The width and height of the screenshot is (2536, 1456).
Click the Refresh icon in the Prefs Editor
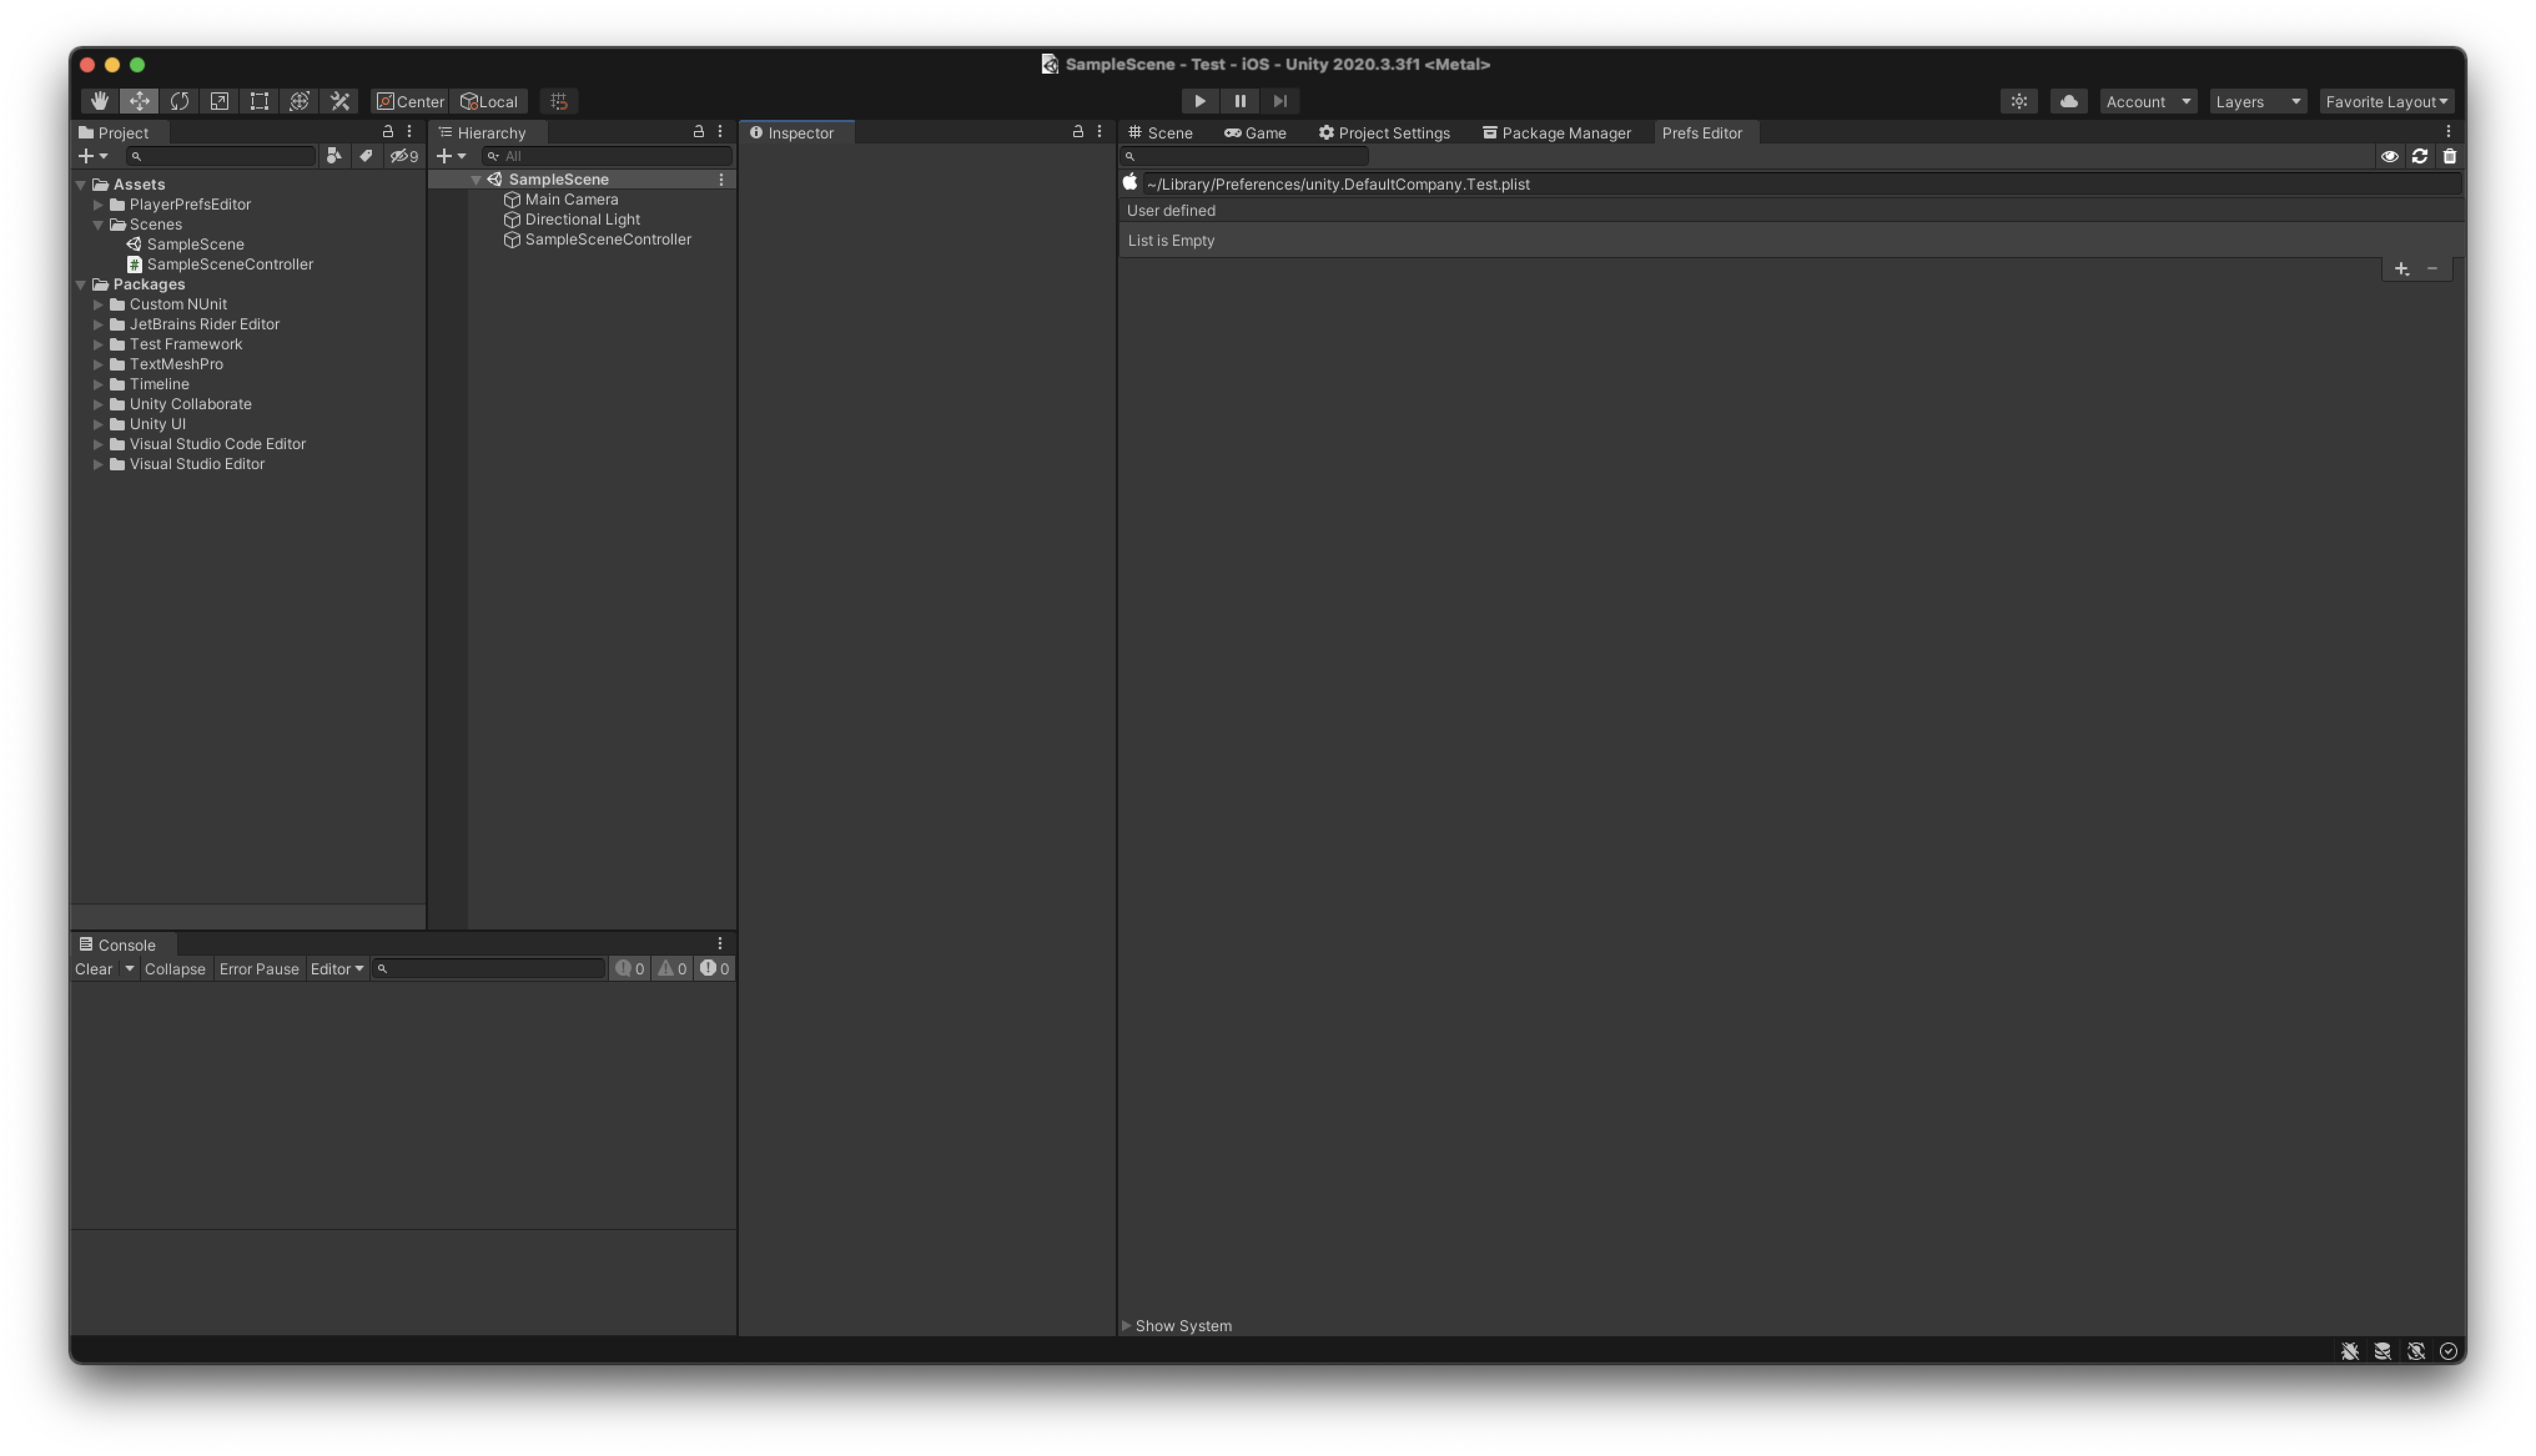tap(2419, 156)
